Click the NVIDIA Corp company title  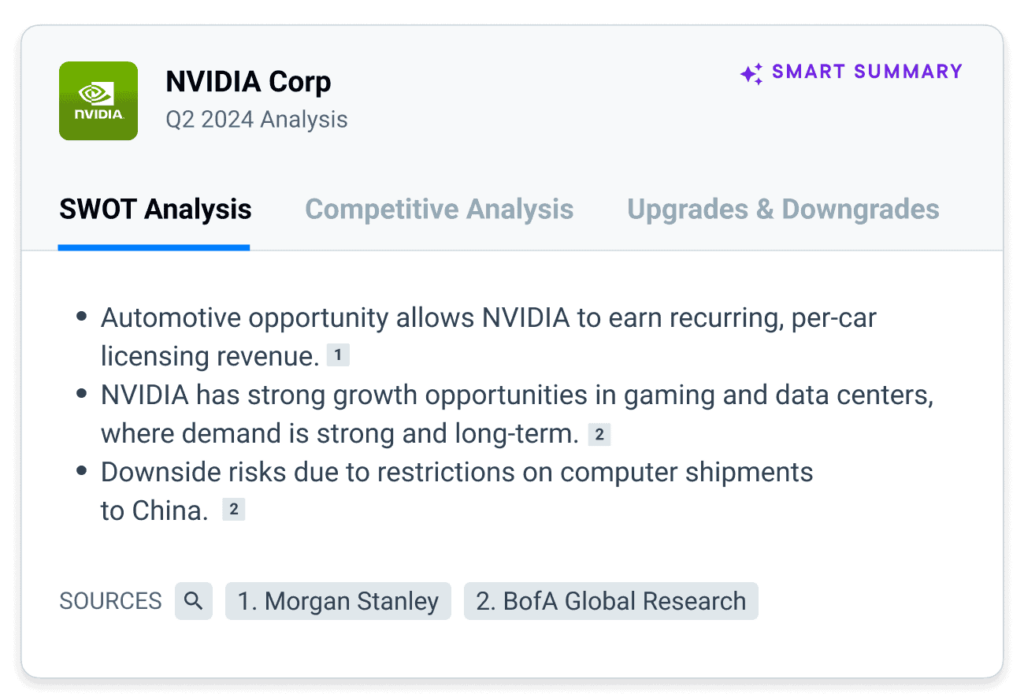(248, 82)
